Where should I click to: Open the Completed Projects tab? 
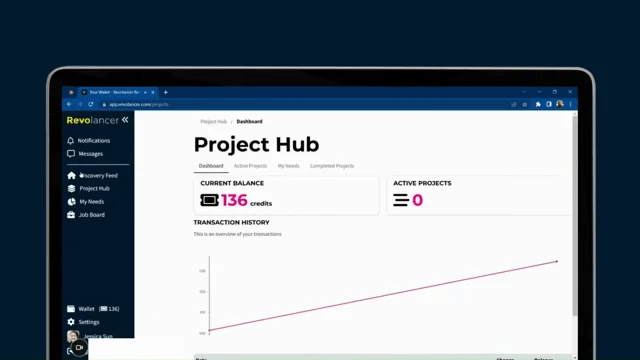point(332,166)
